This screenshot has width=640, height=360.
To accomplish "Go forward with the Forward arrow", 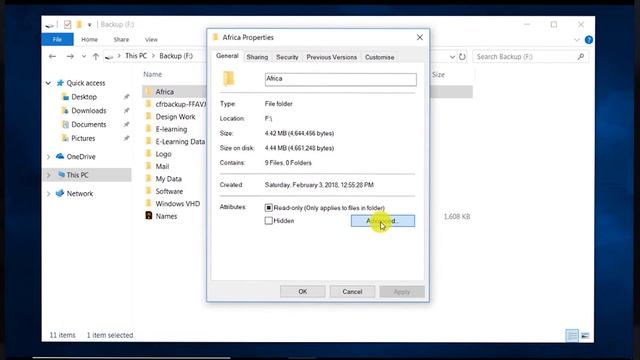I will click(70, 56).
